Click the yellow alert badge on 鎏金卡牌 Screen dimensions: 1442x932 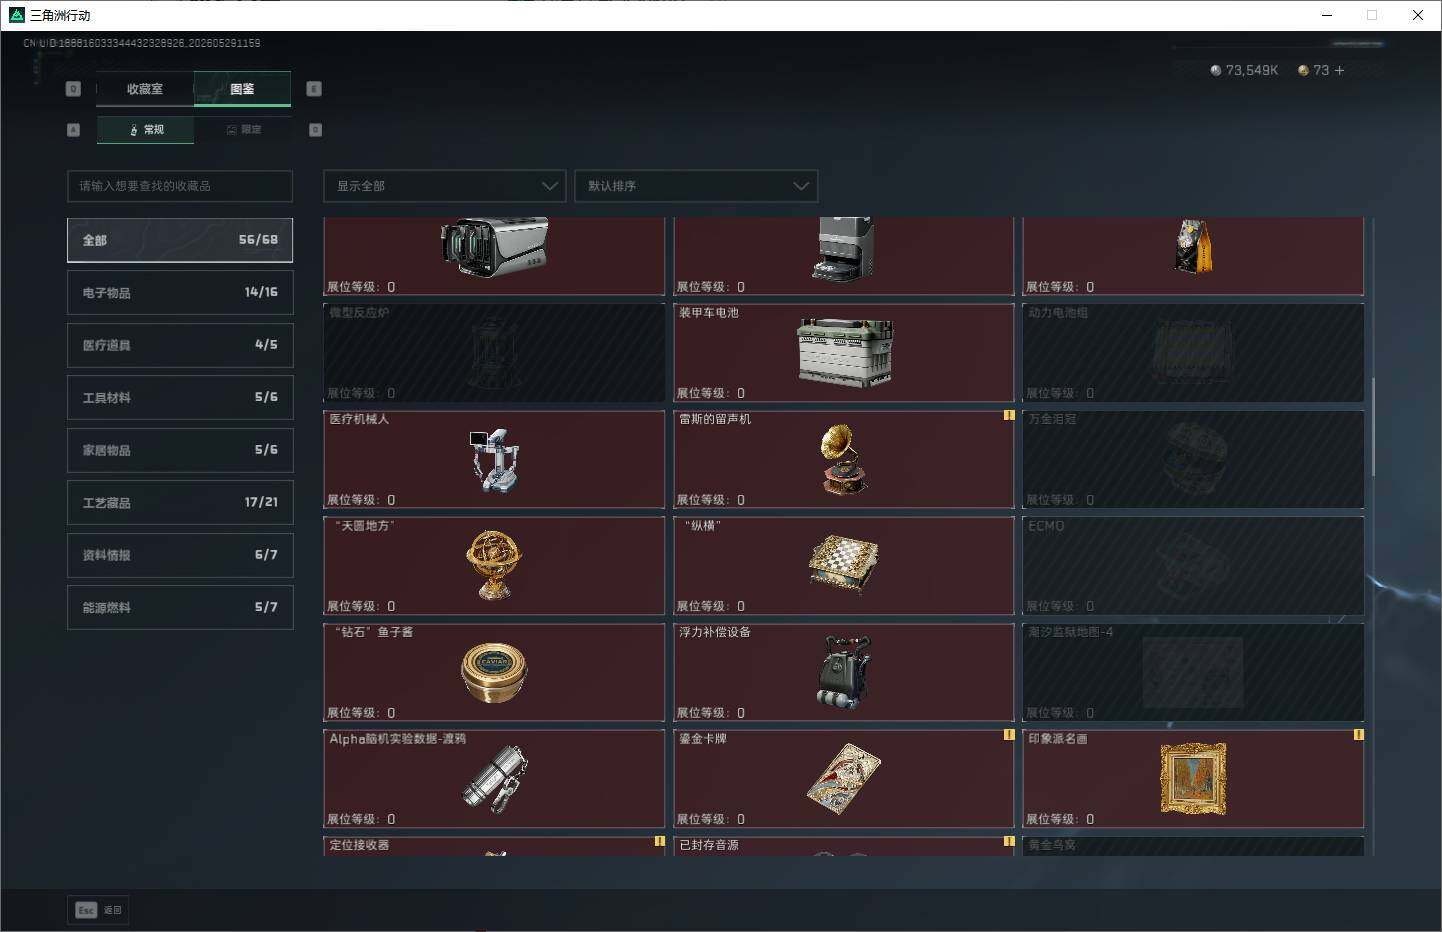[x=1009, y=734]
